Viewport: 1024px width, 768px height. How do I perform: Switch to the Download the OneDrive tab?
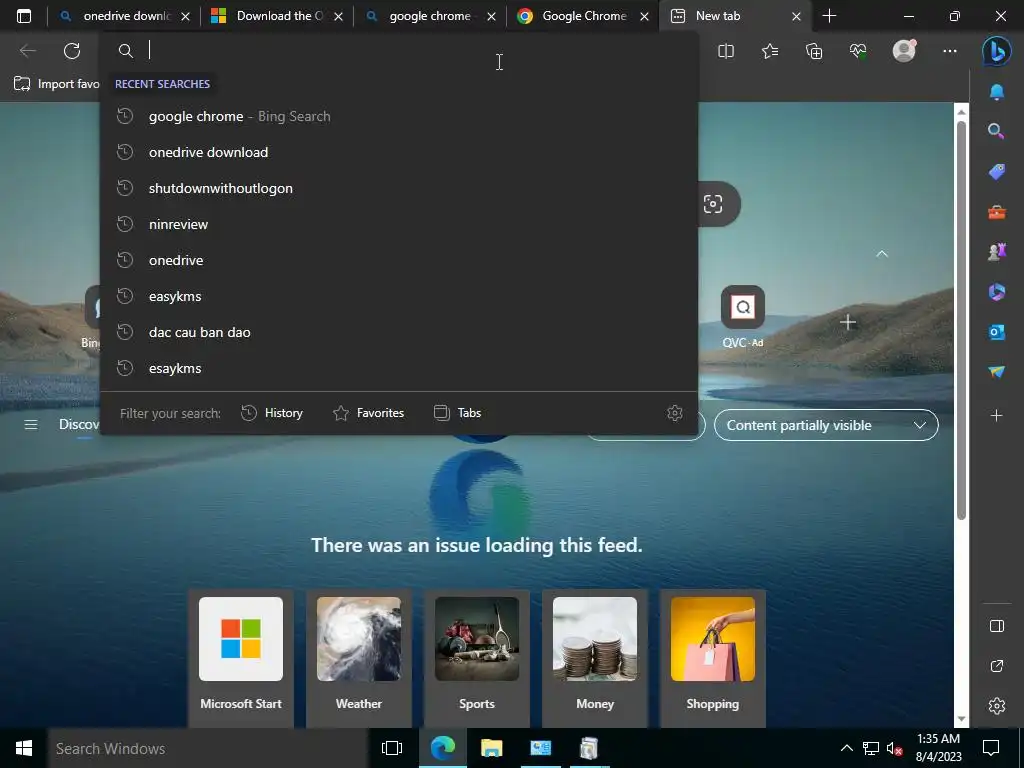(277, 16)
